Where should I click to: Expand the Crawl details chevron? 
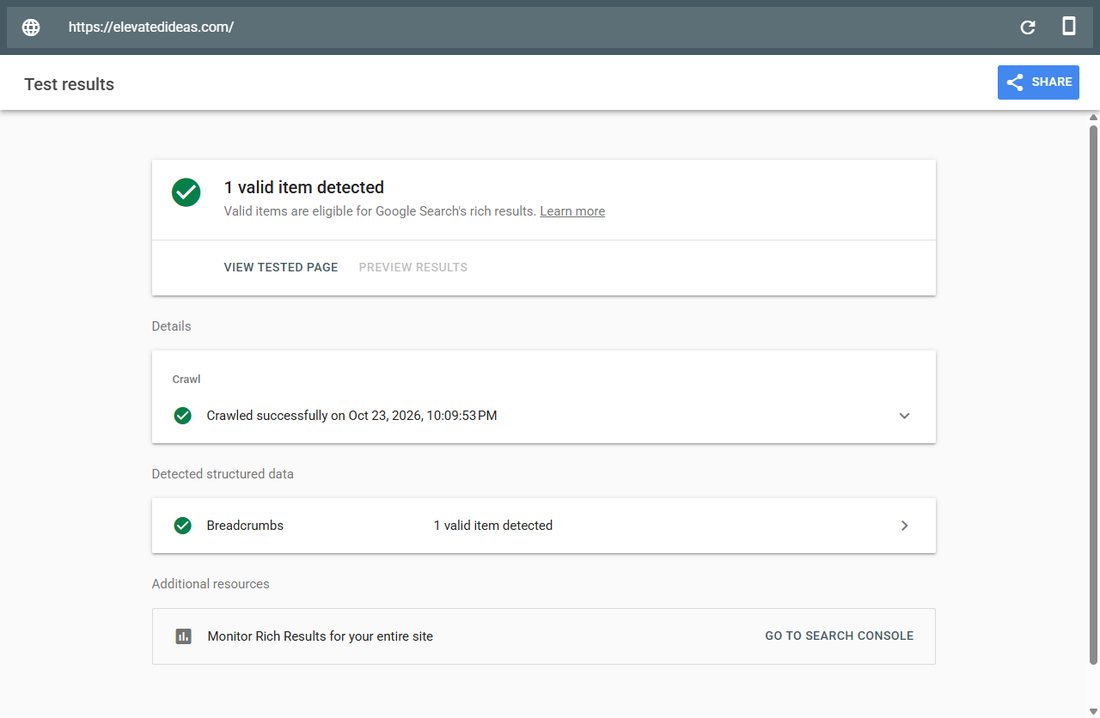(x=904, y=415)
